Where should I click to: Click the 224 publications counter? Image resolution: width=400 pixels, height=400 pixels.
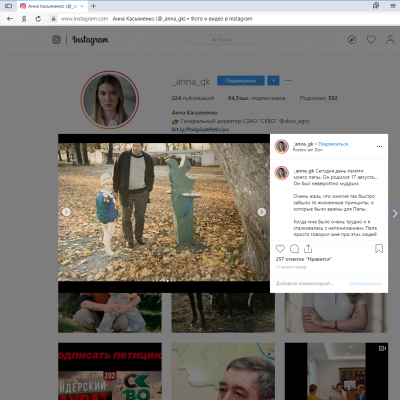(193, 98)
